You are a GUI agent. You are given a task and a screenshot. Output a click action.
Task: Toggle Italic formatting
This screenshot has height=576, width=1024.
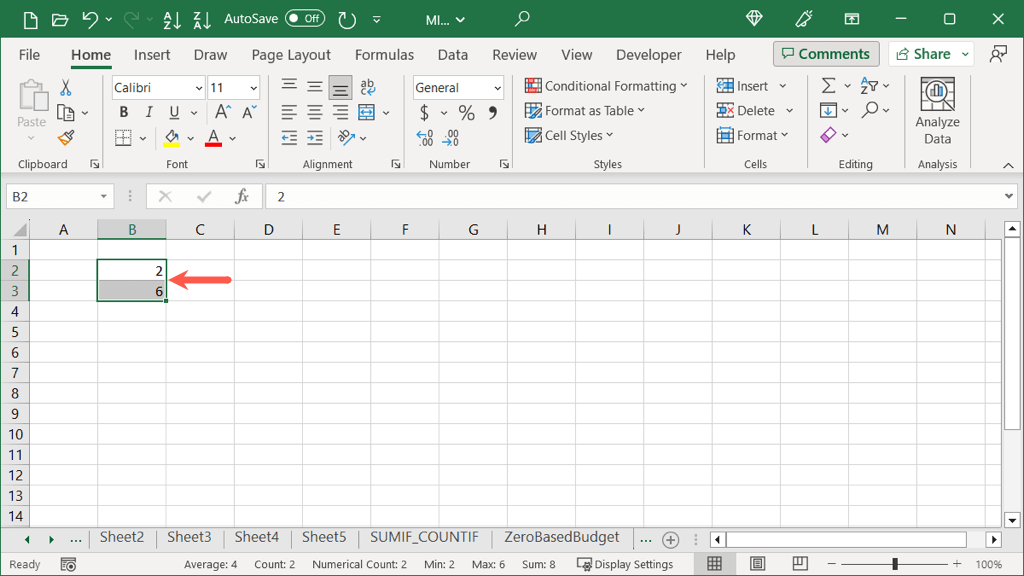[149, 112]
